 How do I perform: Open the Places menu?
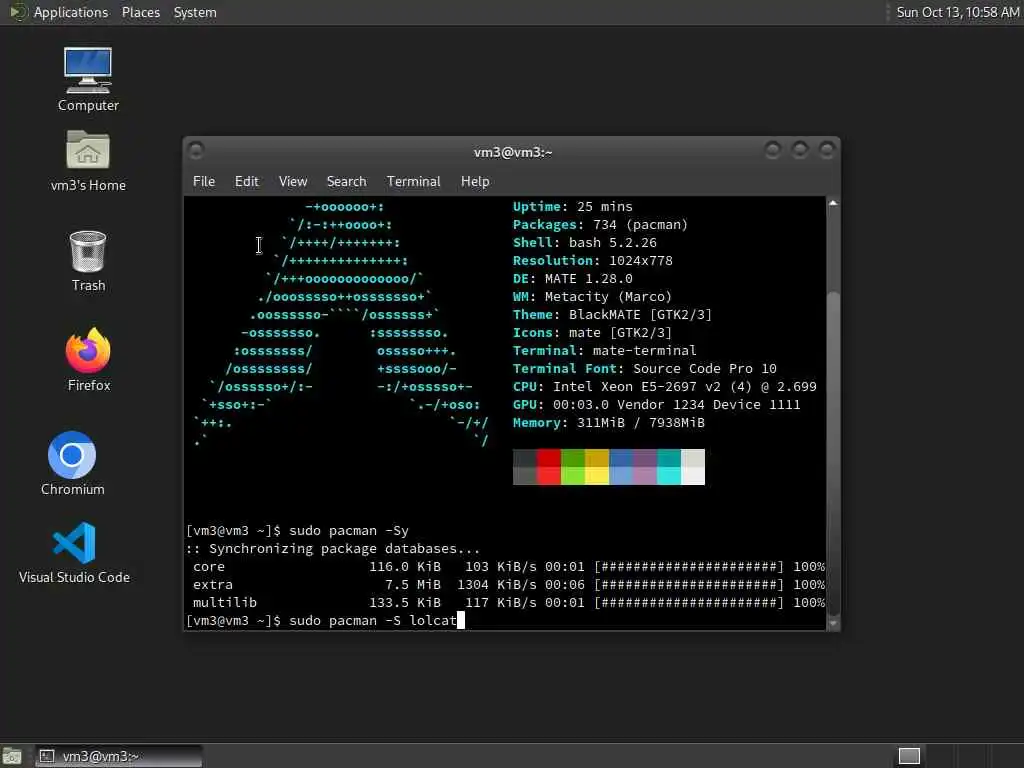click(x=140, y=12)
